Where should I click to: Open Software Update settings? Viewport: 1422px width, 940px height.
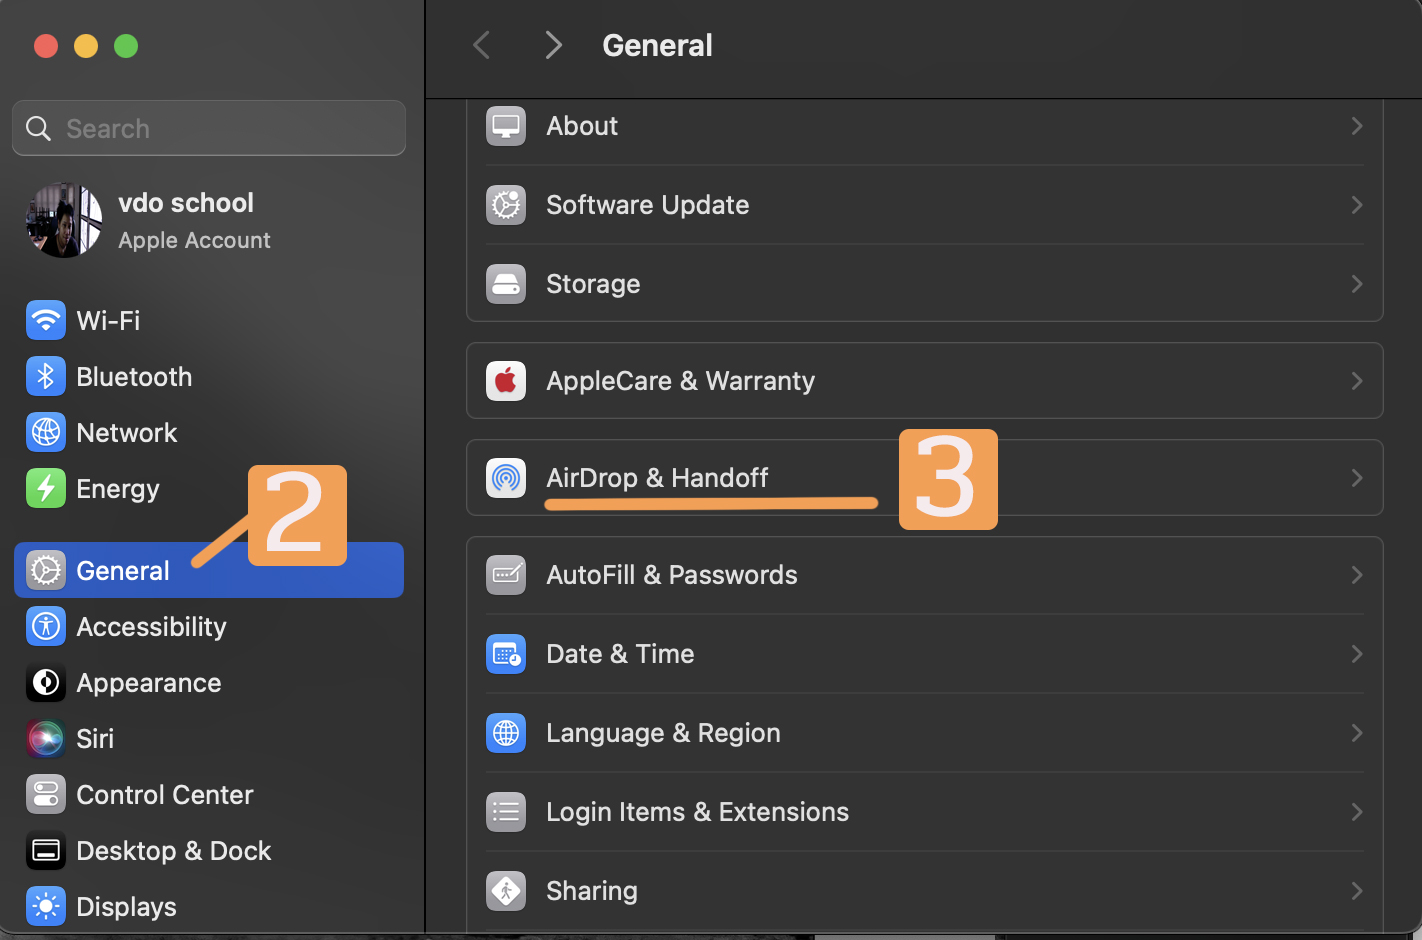coord(925,205)
